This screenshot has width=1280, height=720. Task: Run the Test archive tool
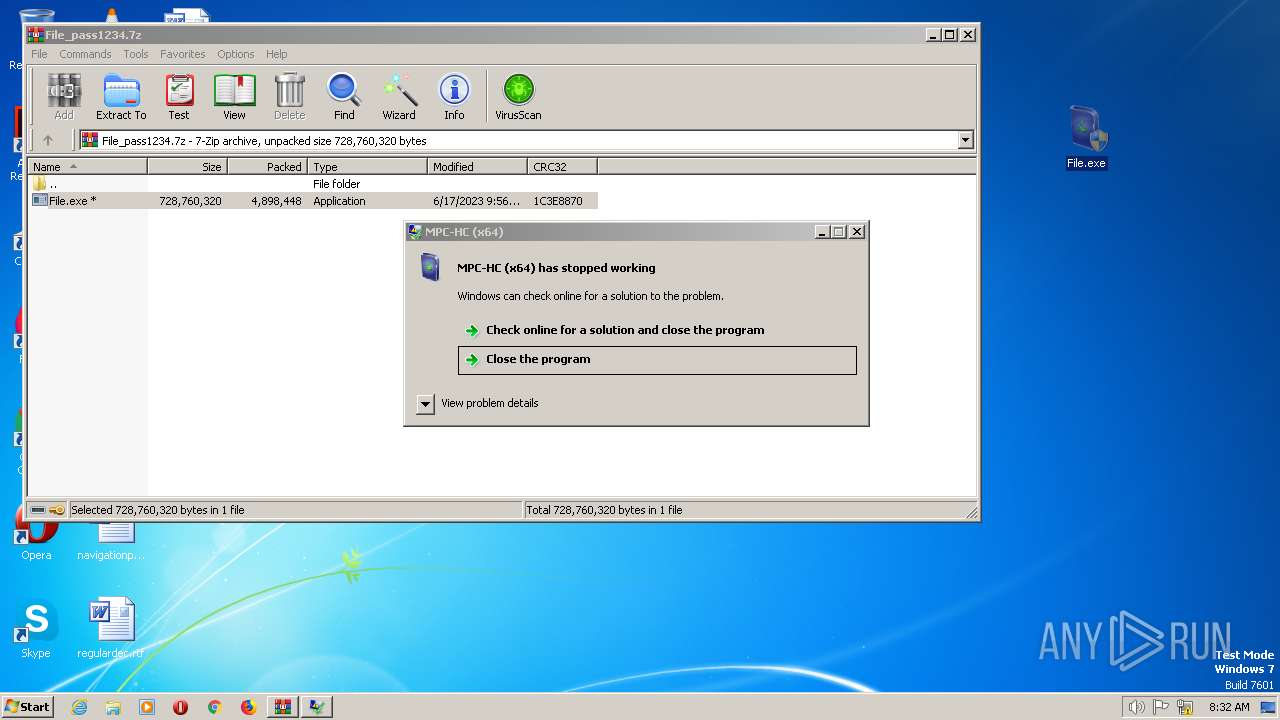point(179,97)
